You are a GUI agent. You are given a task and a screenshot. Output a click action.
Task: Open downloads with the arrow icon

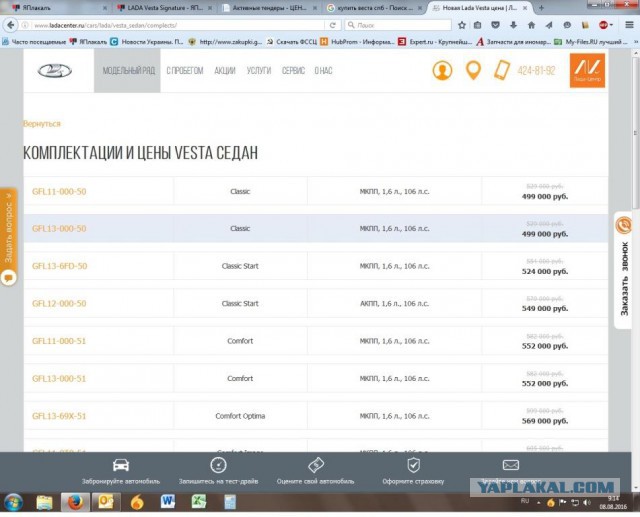[513, 25]
